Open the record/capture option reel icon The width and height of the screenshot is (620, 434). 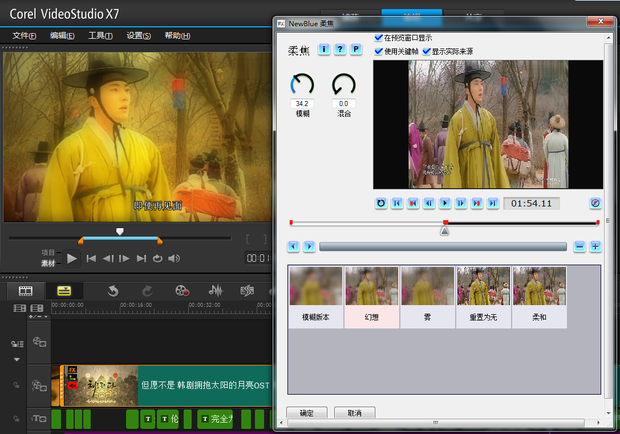pos(181,290)
